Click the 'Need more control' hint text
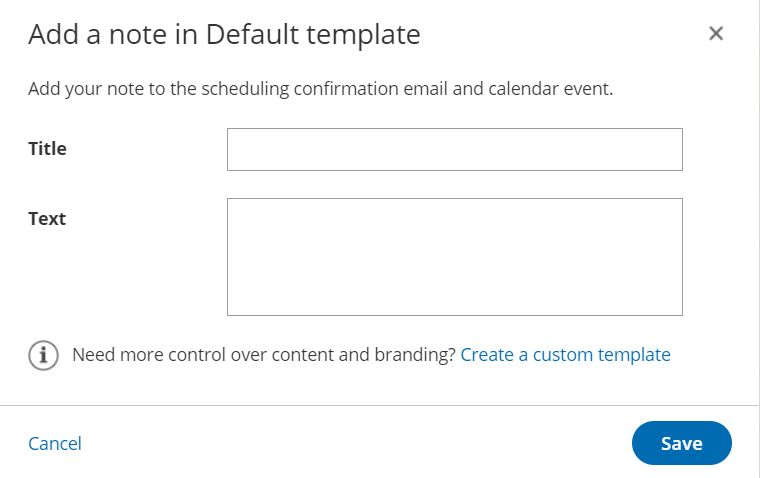The image size is (760, 478). point(264,355)
